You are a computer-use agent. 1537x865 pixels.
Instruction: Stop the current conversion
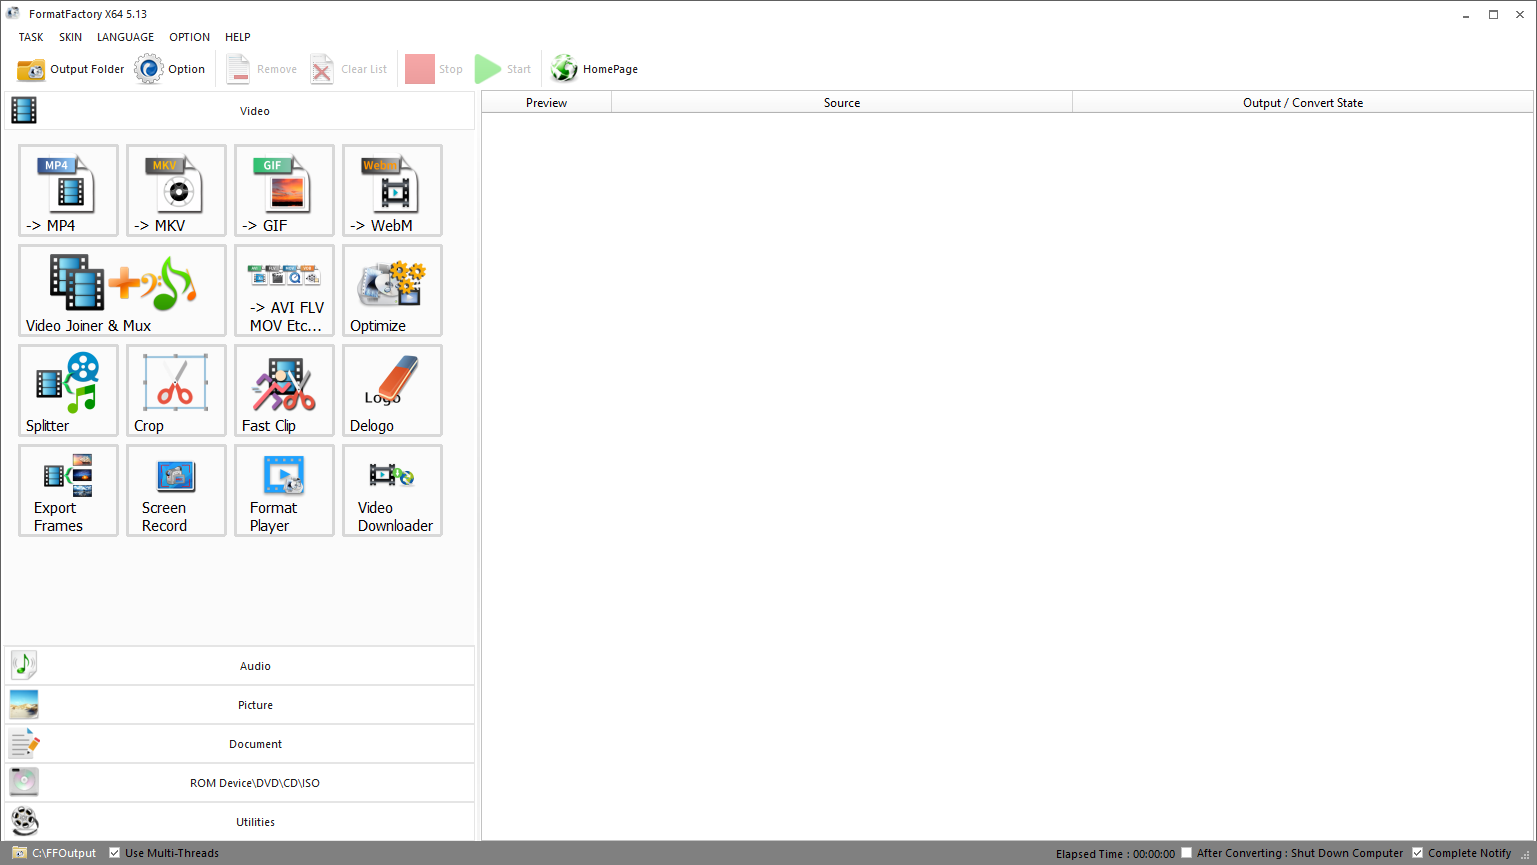(x=434, y=69)
